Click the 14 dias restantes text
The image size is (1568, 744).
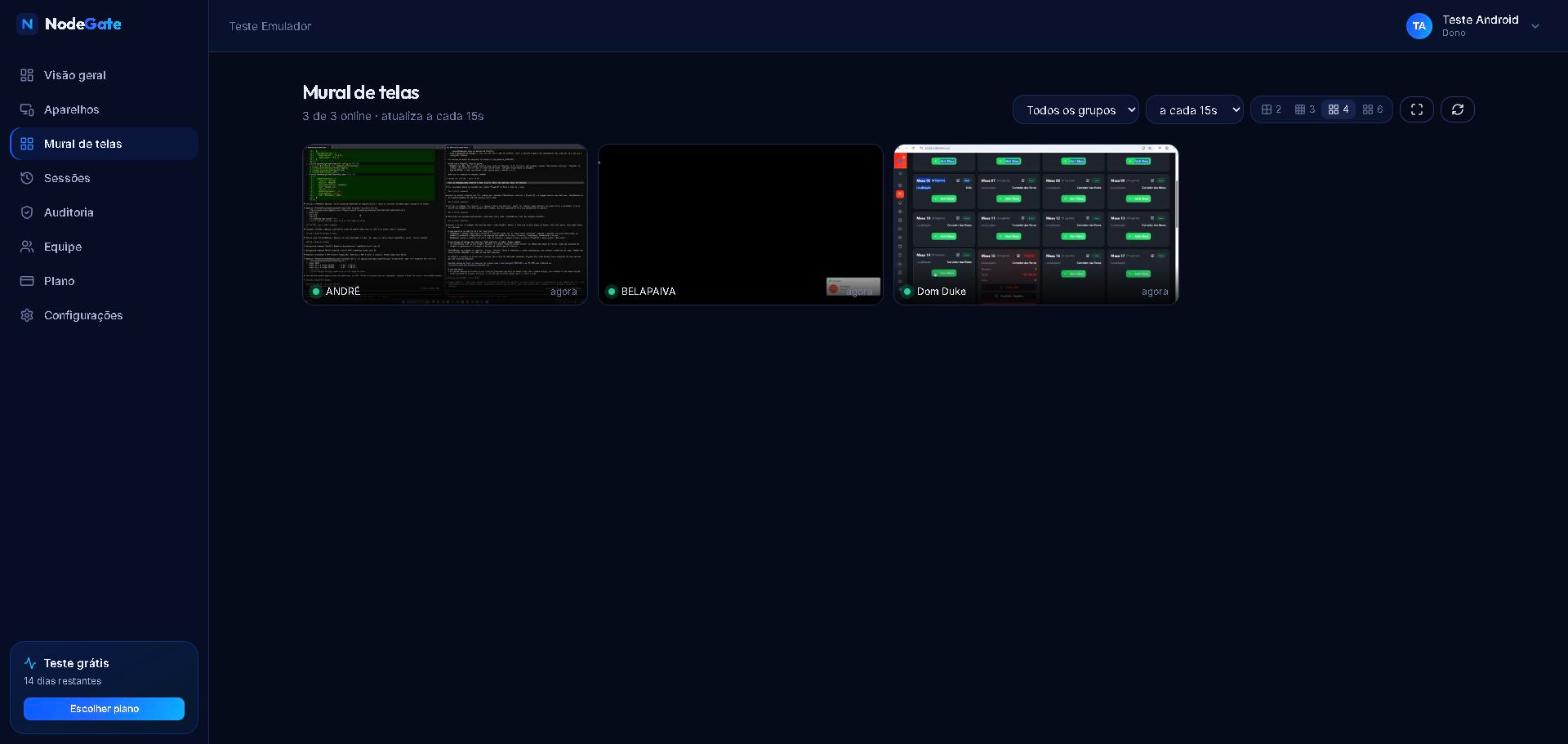[x=63, y=681]
